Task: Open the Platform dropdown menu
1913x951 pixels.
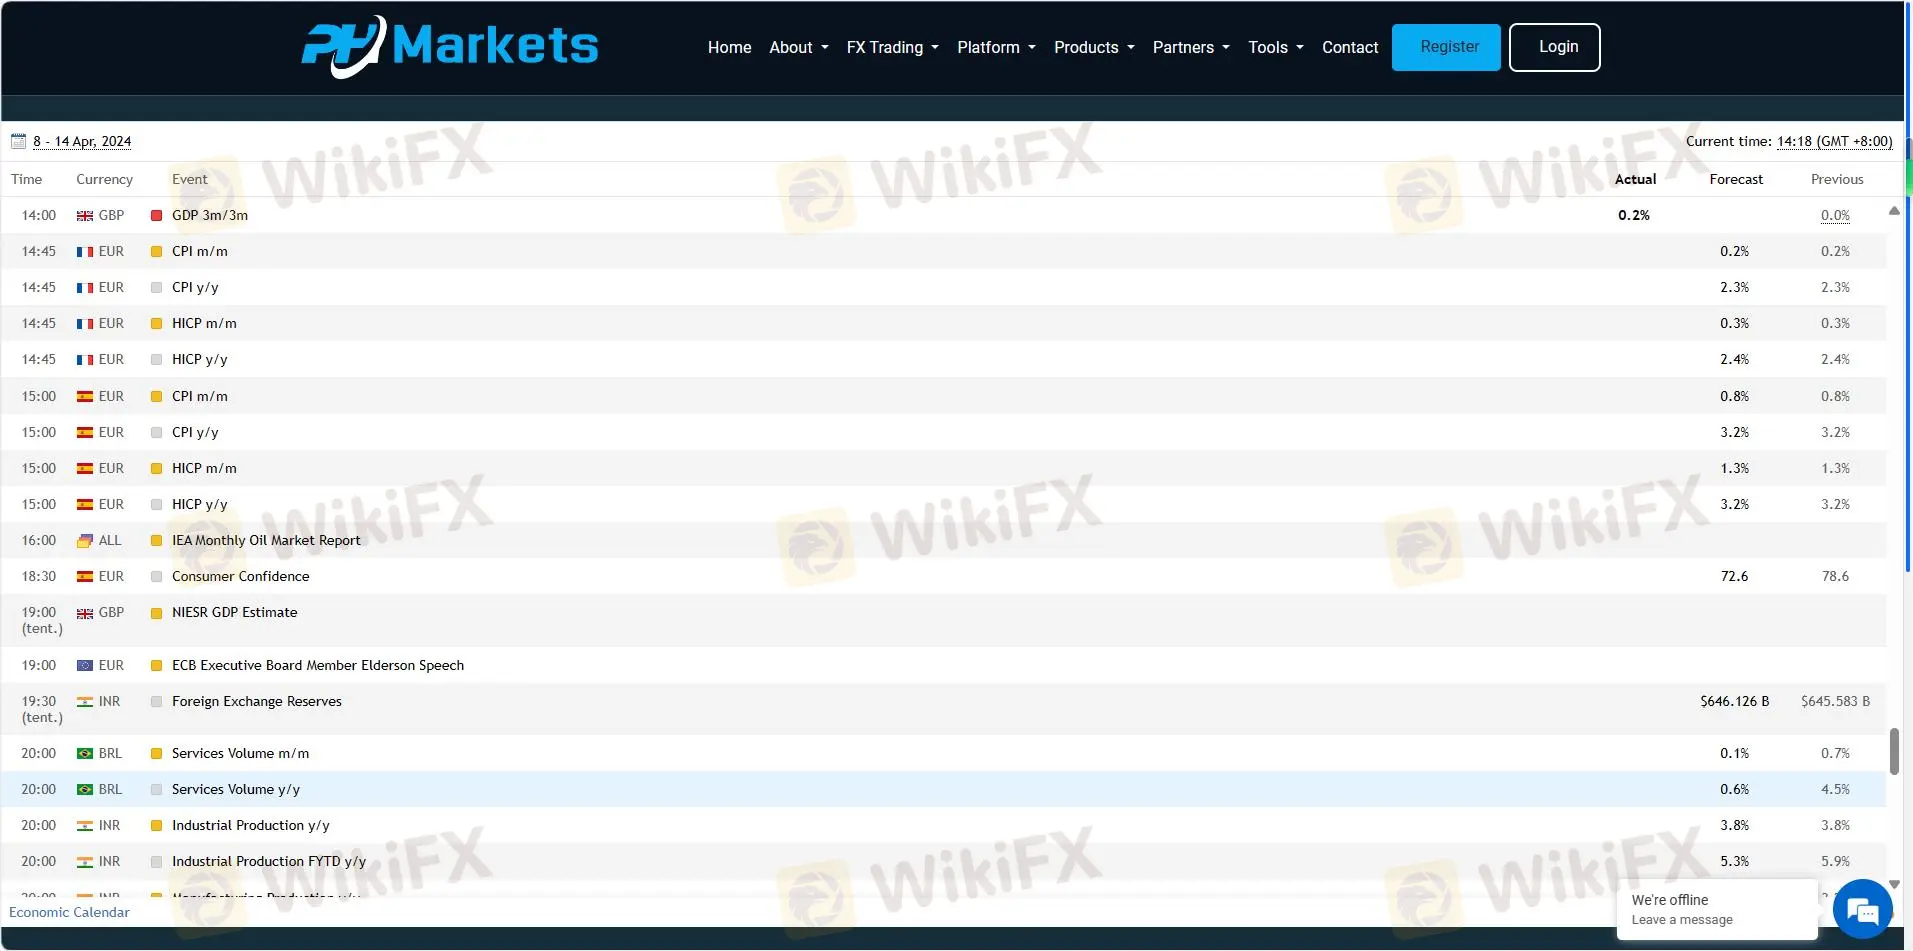Action: pyautogui.click(x=996, y=48)
